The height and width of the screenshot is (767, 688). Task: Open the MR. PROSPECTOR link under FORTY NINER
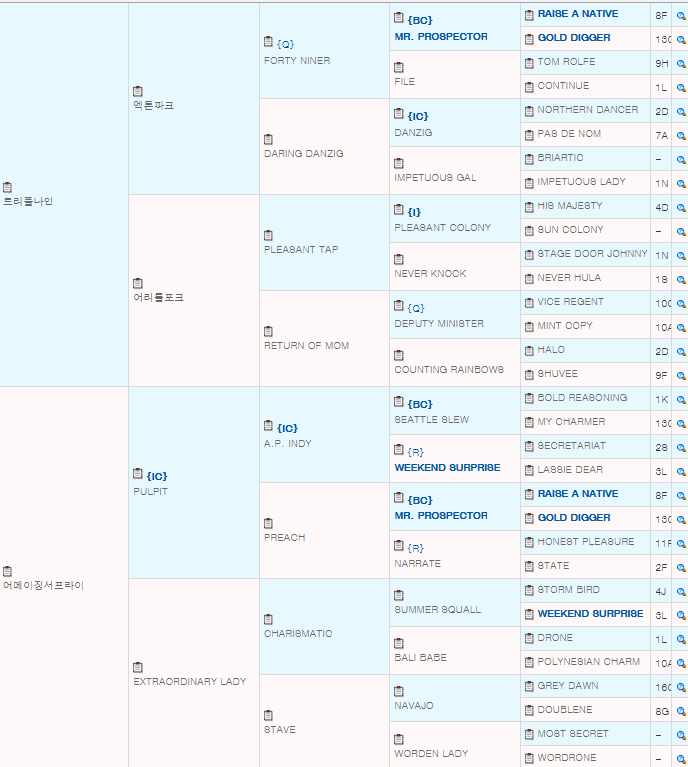(441, 36)
